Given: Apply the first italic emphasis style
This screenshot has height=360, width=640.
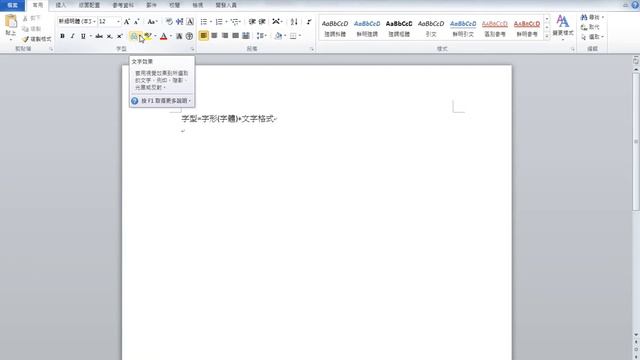Looking at the screenshot, I should point(335,28).
